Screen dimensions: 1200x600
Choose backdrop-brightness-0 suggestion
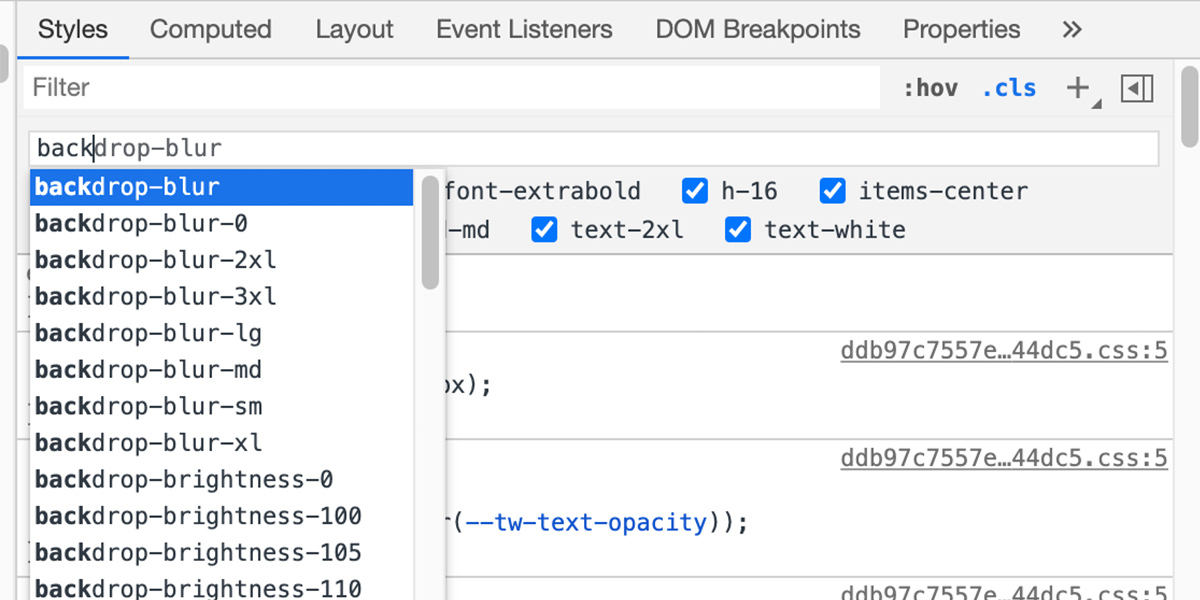coord(221,480)
